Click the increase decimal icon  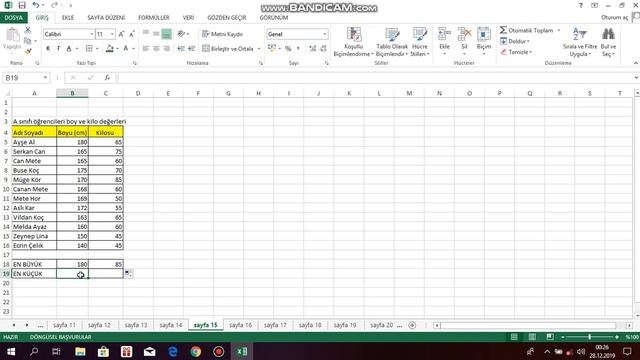[x=312, y=49]
